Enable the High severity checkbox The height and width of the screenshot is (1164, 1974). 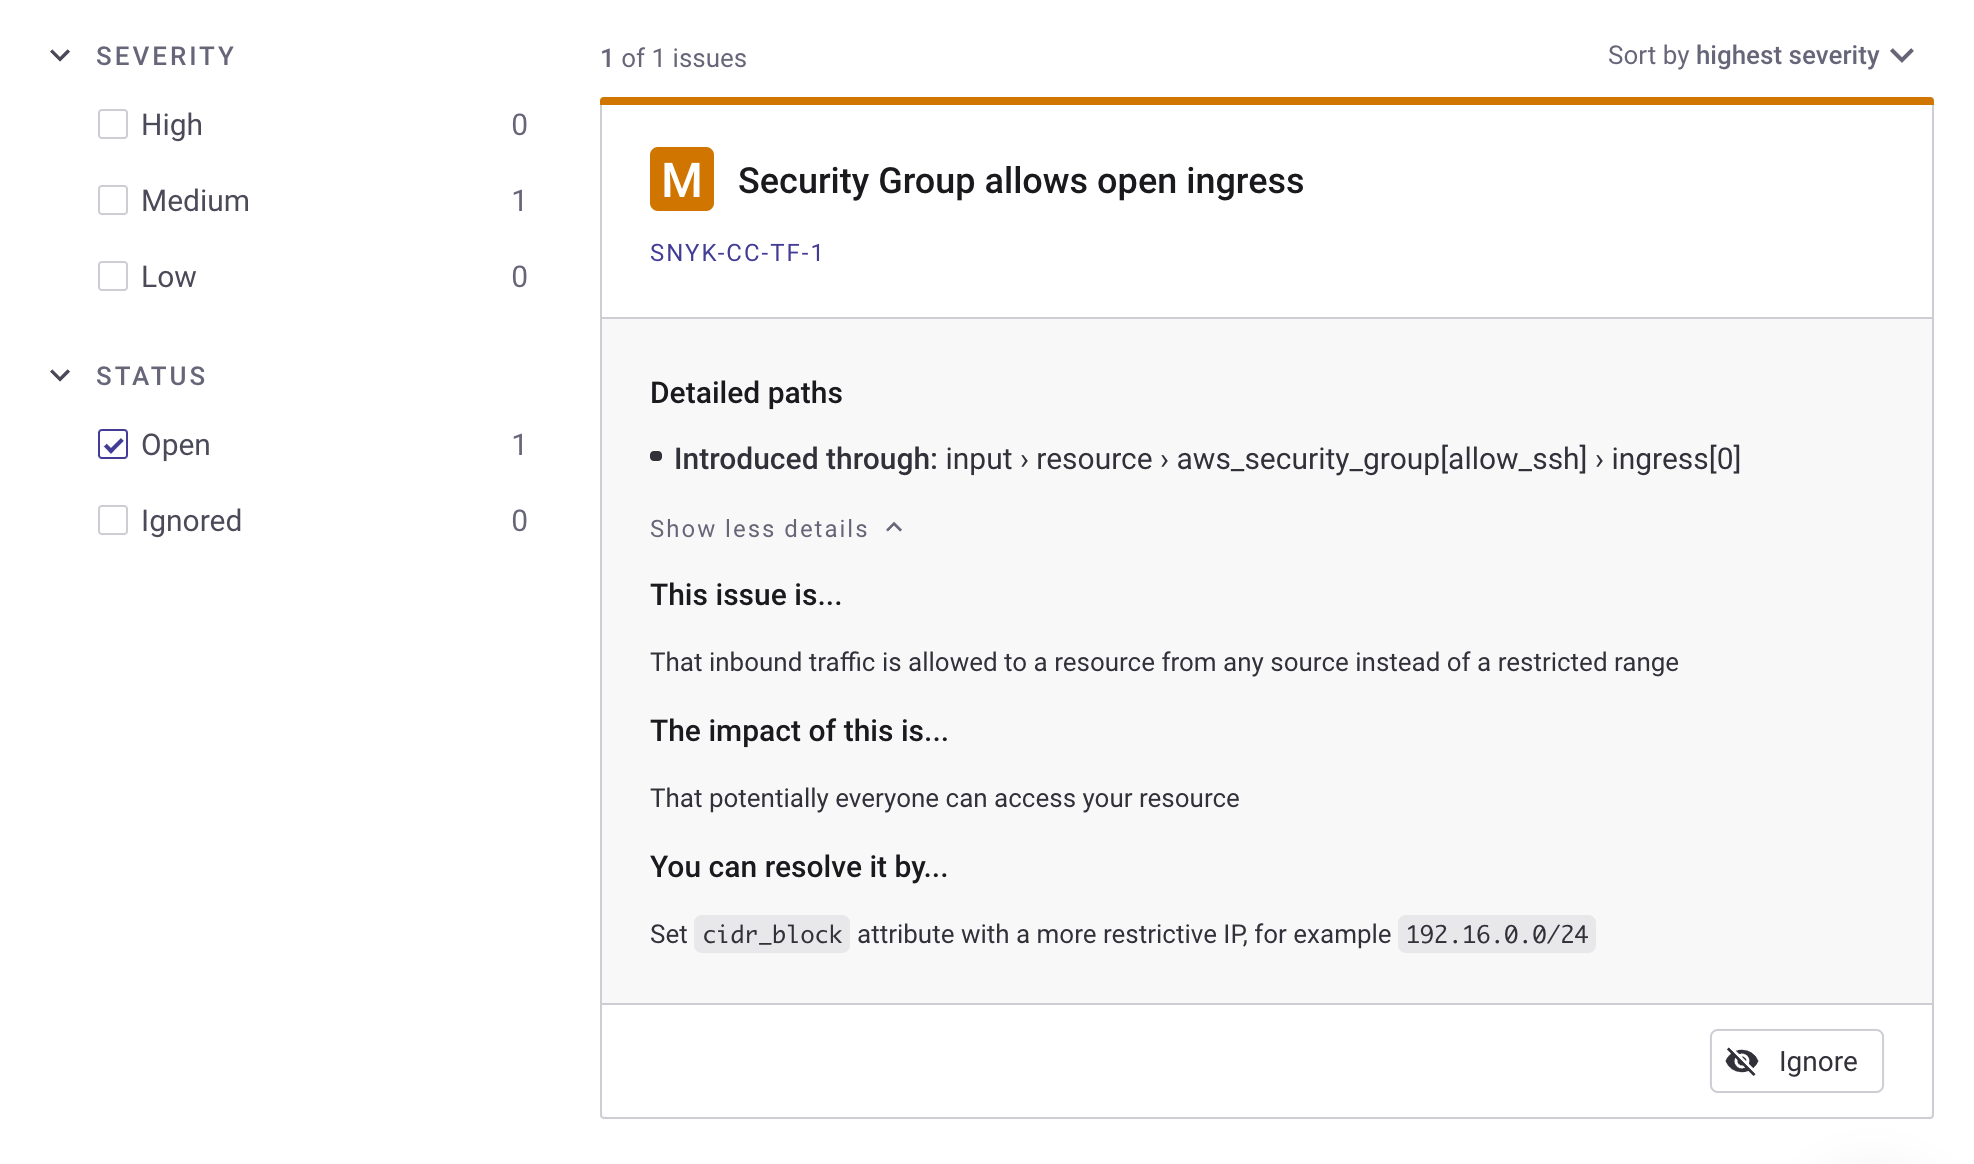point(113,125)
